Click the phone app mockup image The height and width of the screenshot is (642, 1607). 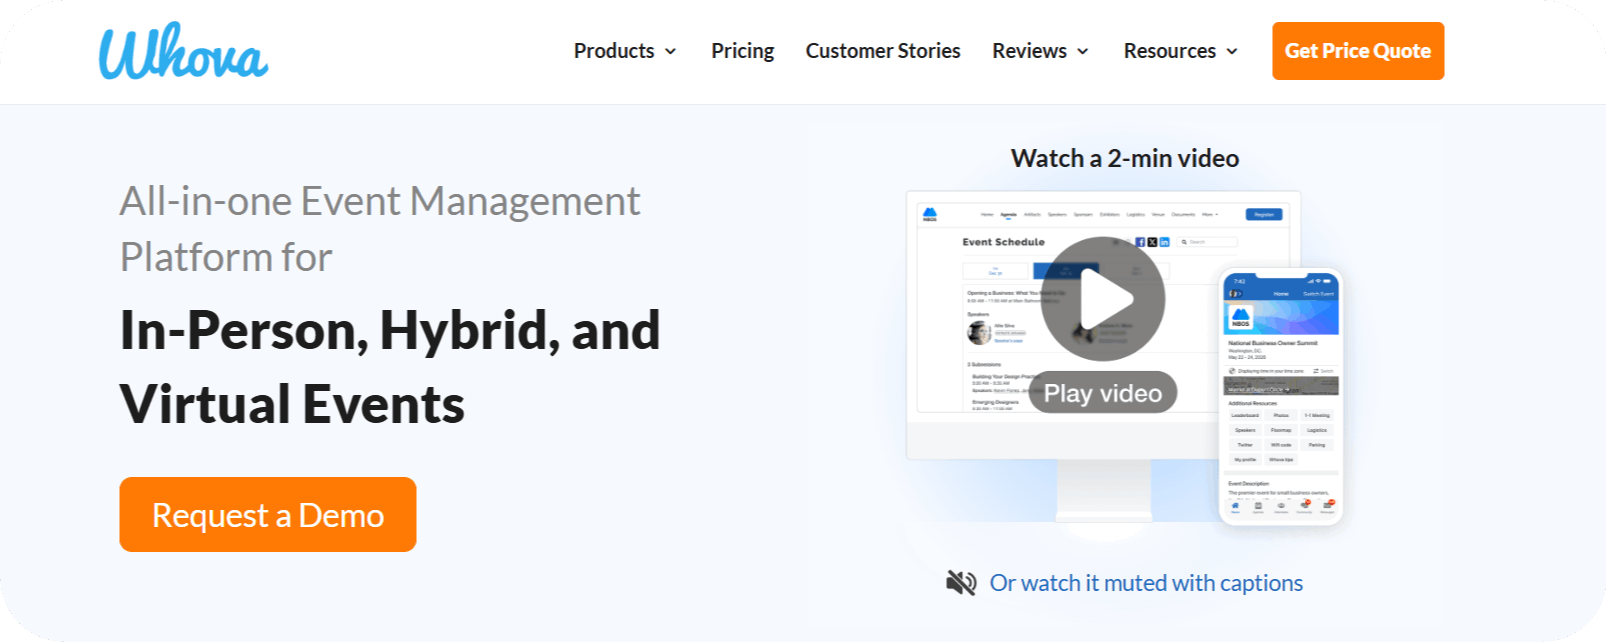point(1281,395)
